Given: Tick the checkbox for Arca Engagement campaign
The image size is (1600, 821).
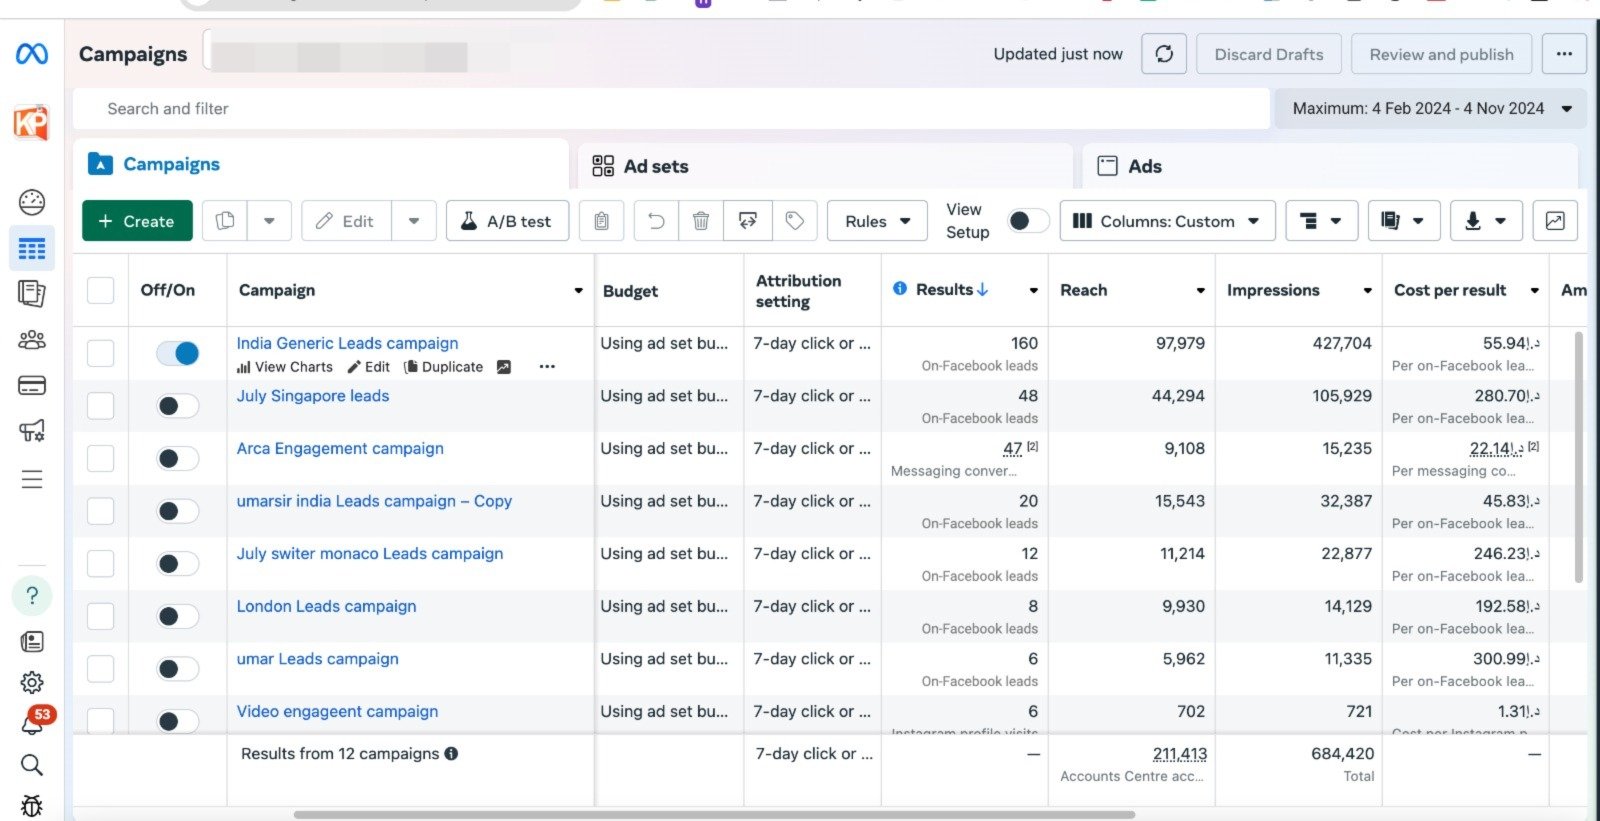Looking at the screenshot, I should coord(101,459).
